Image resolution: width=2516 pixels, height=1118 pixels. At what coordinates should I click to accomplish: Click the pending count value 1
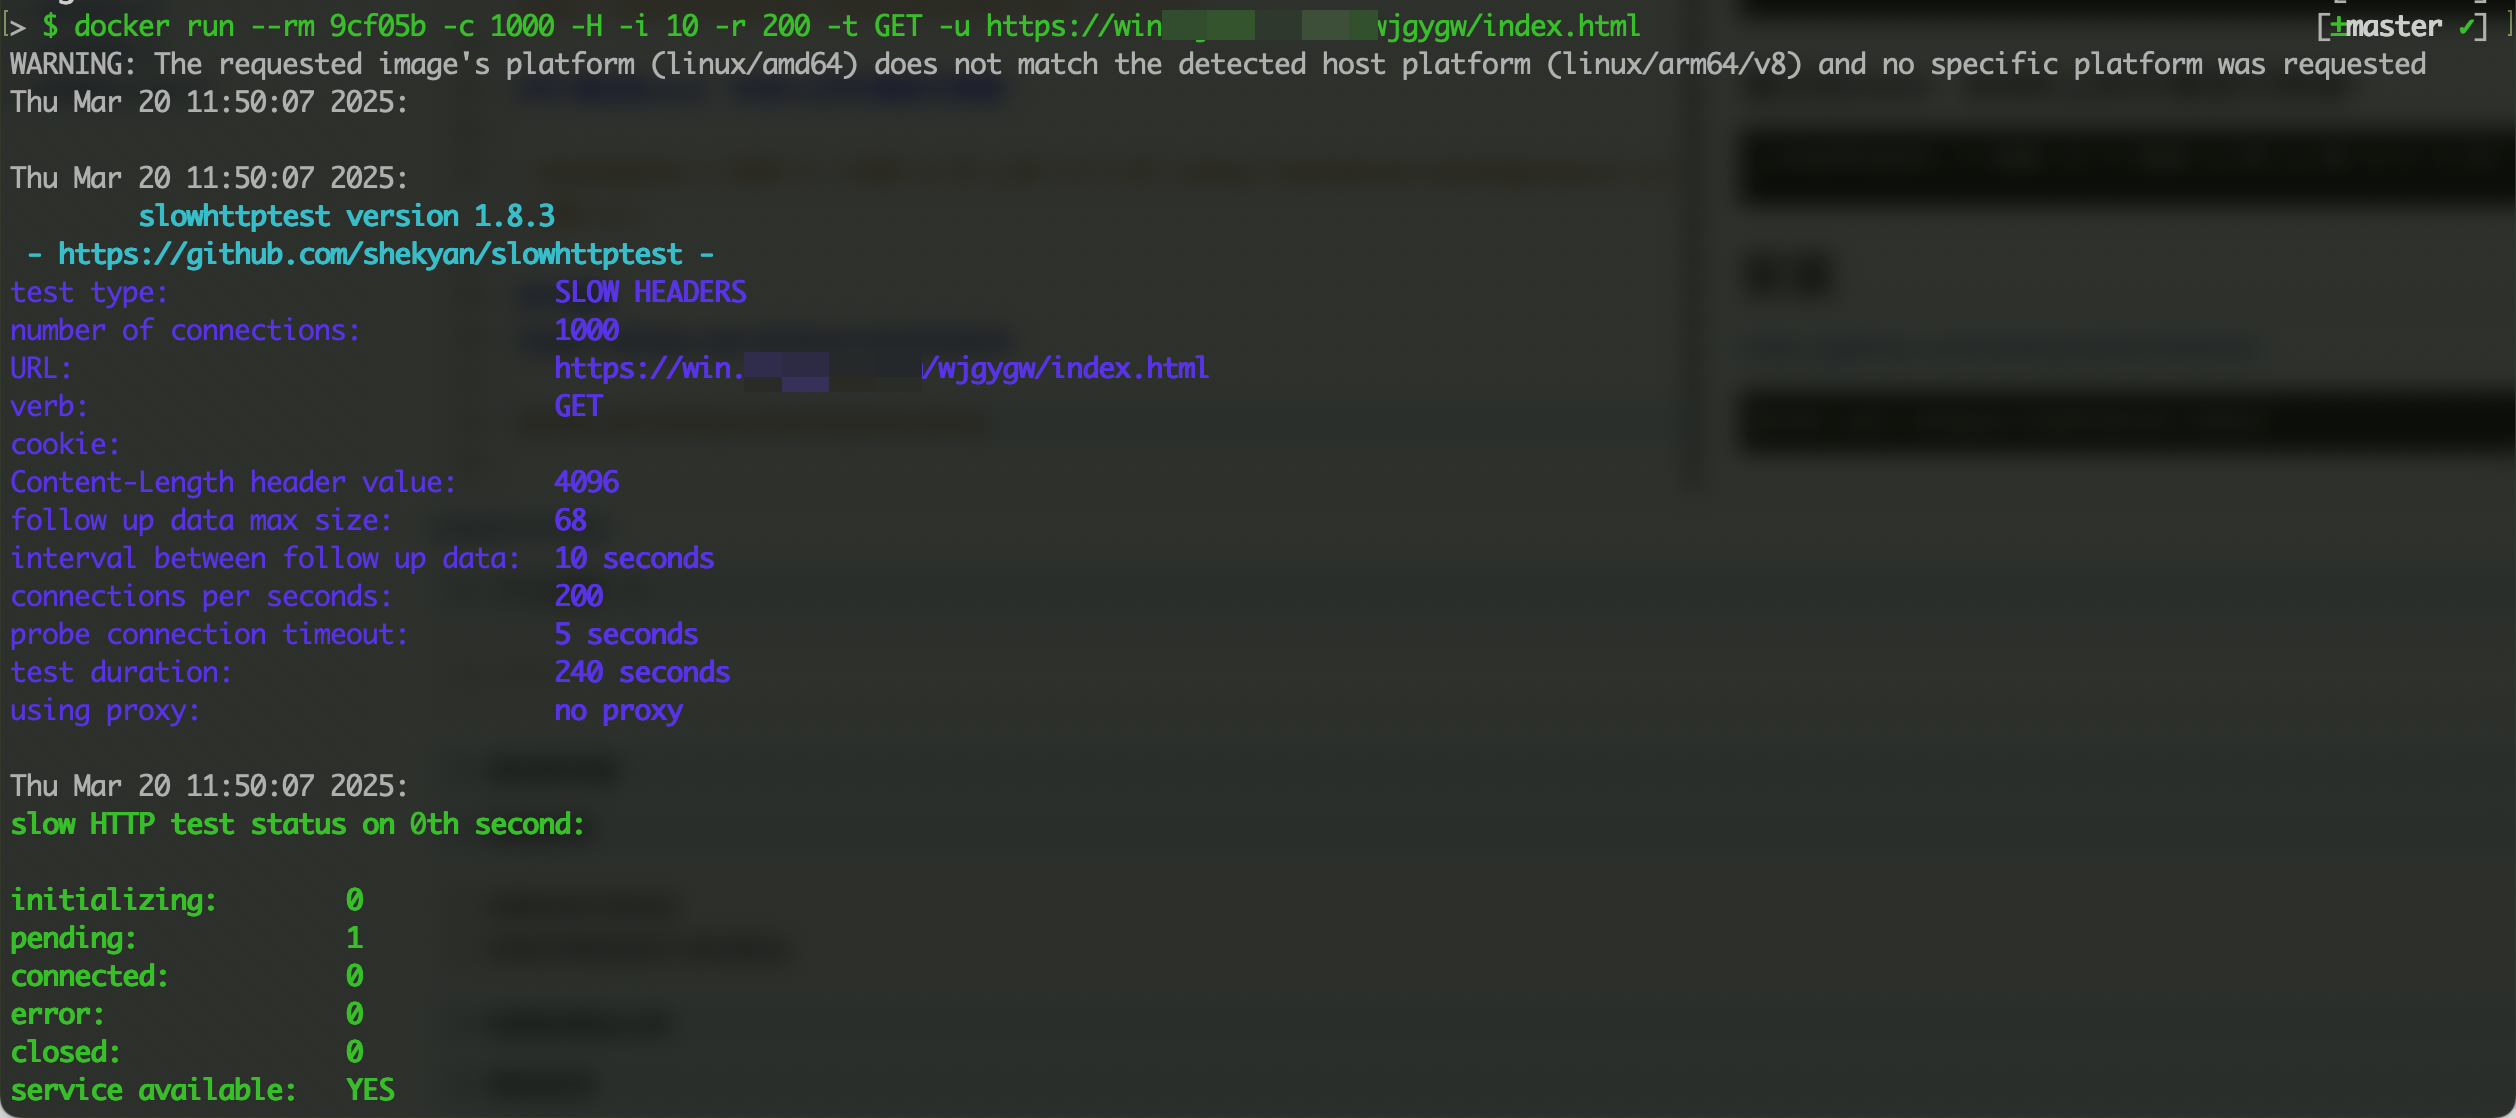(x=354, y=937)
